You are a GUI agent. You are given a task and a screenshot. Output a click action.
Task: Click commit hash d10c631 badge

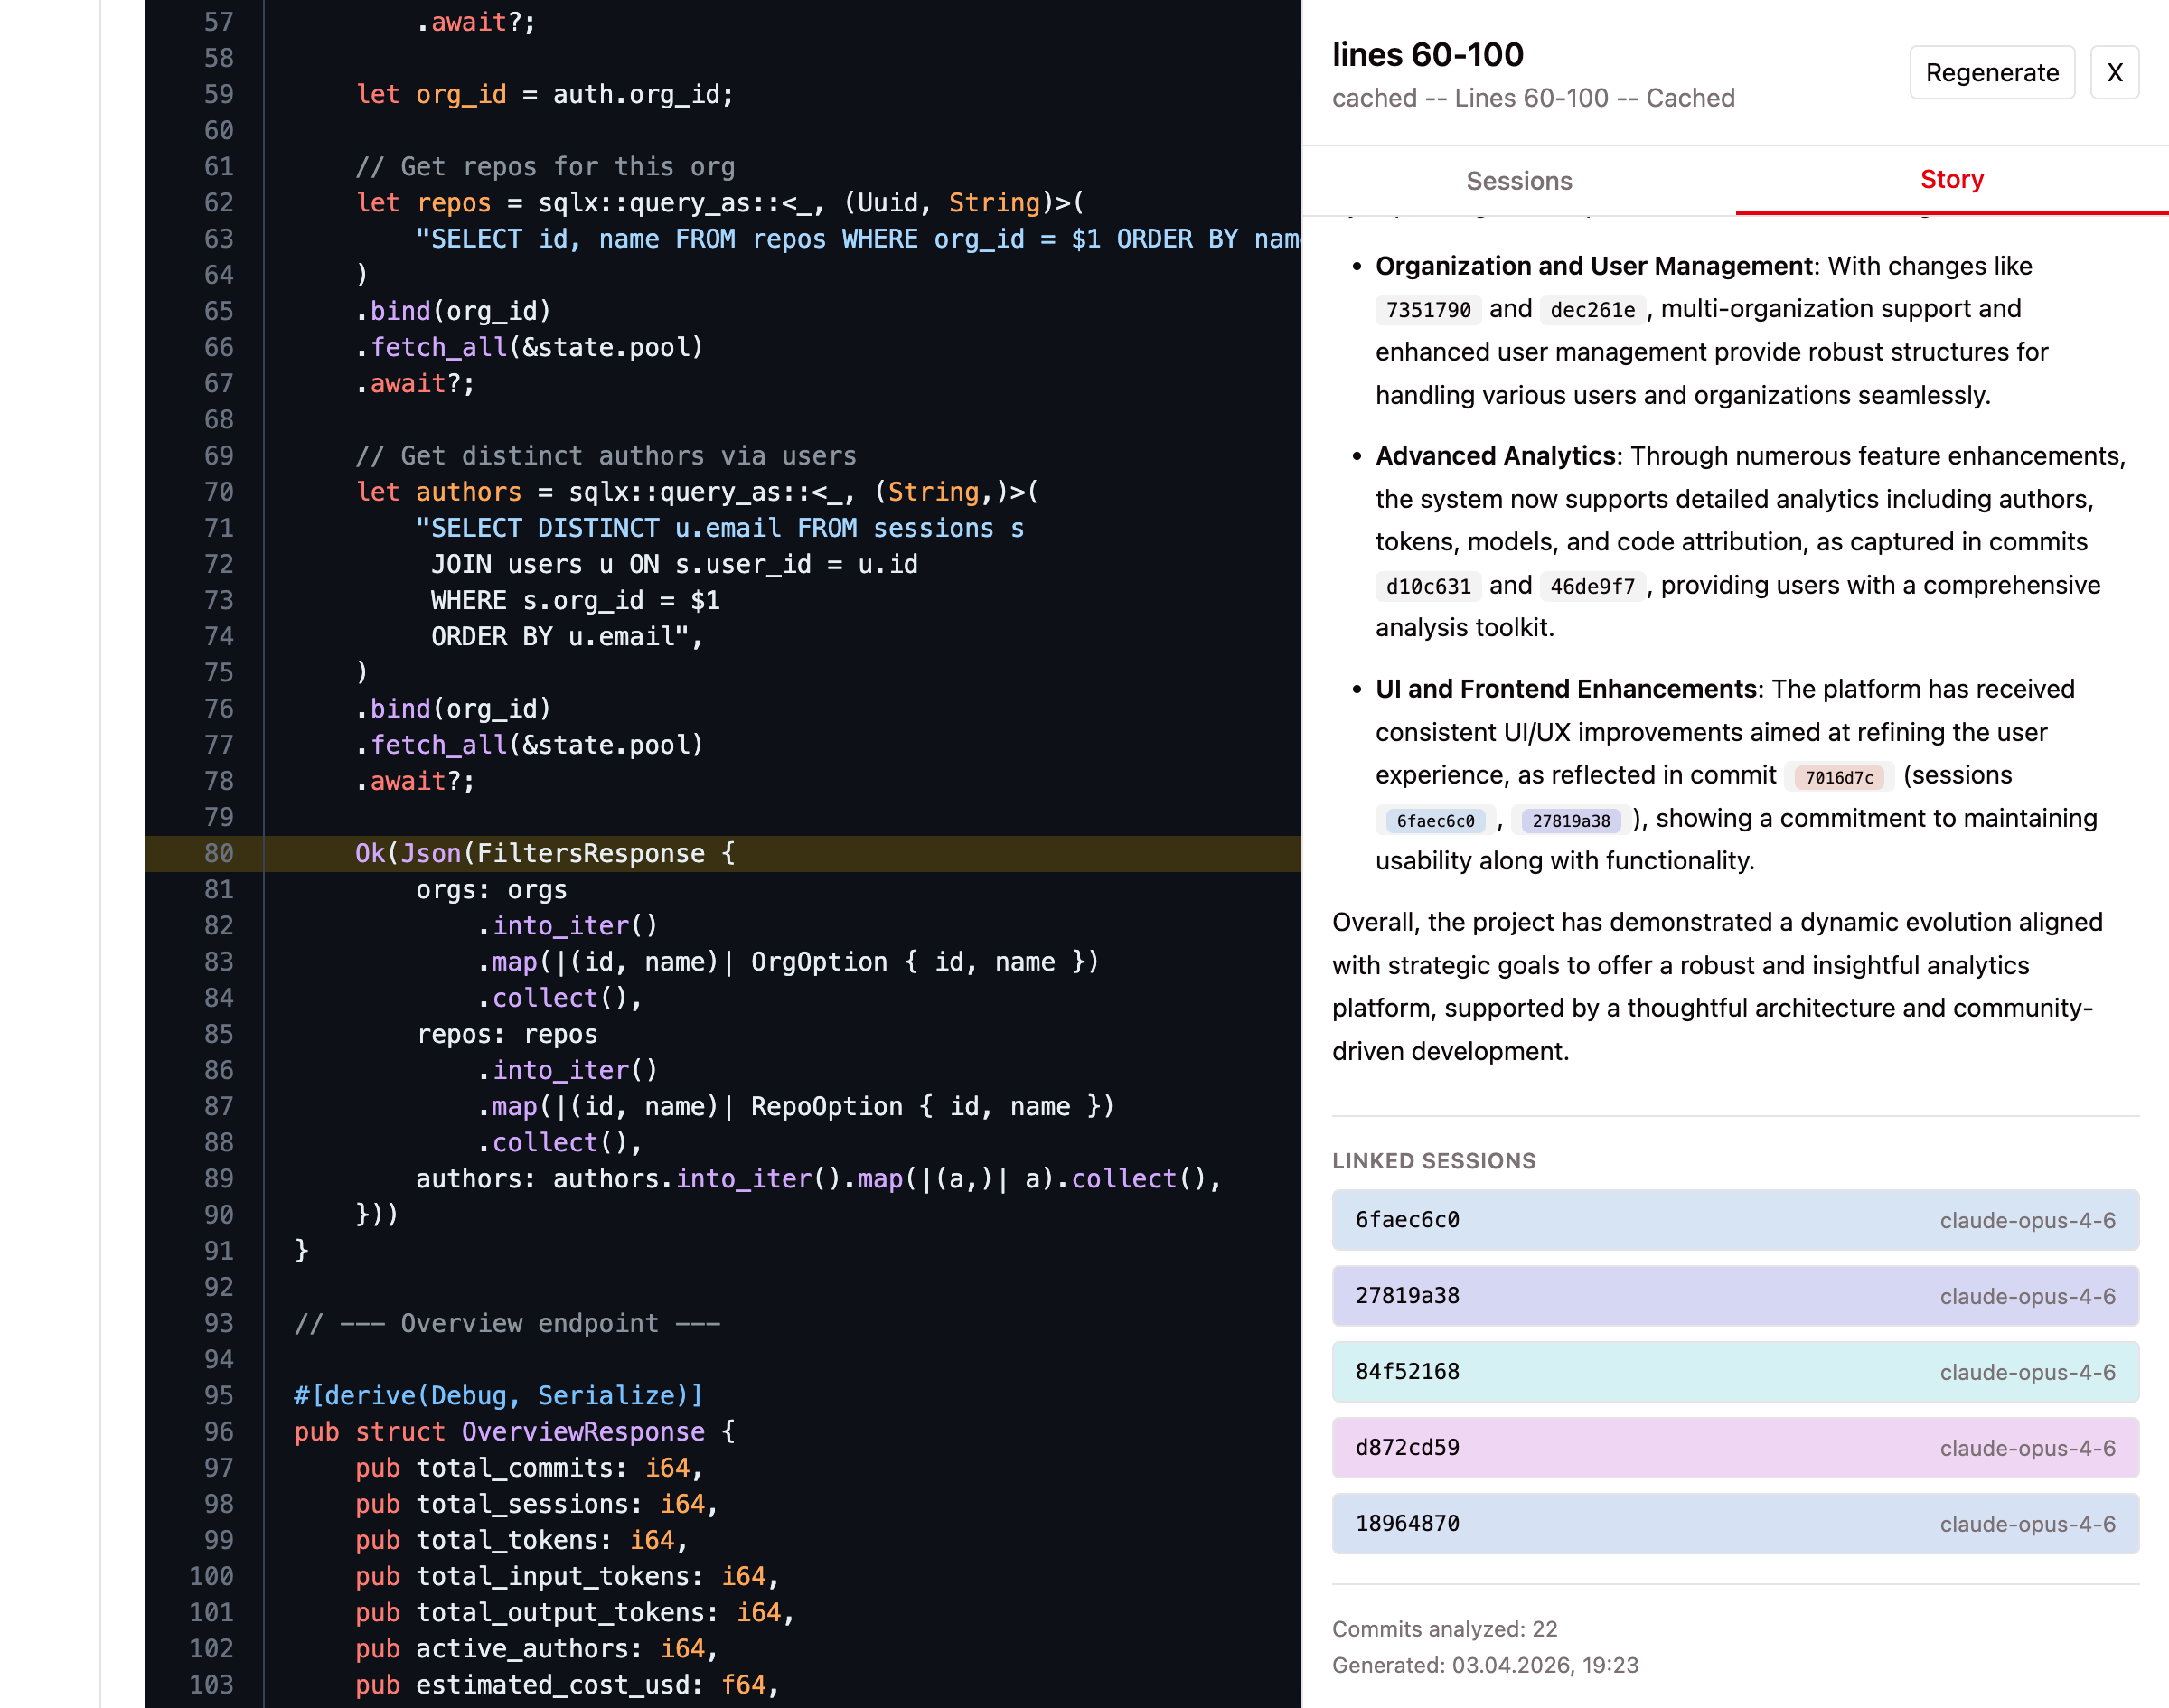pos(1427,586)
